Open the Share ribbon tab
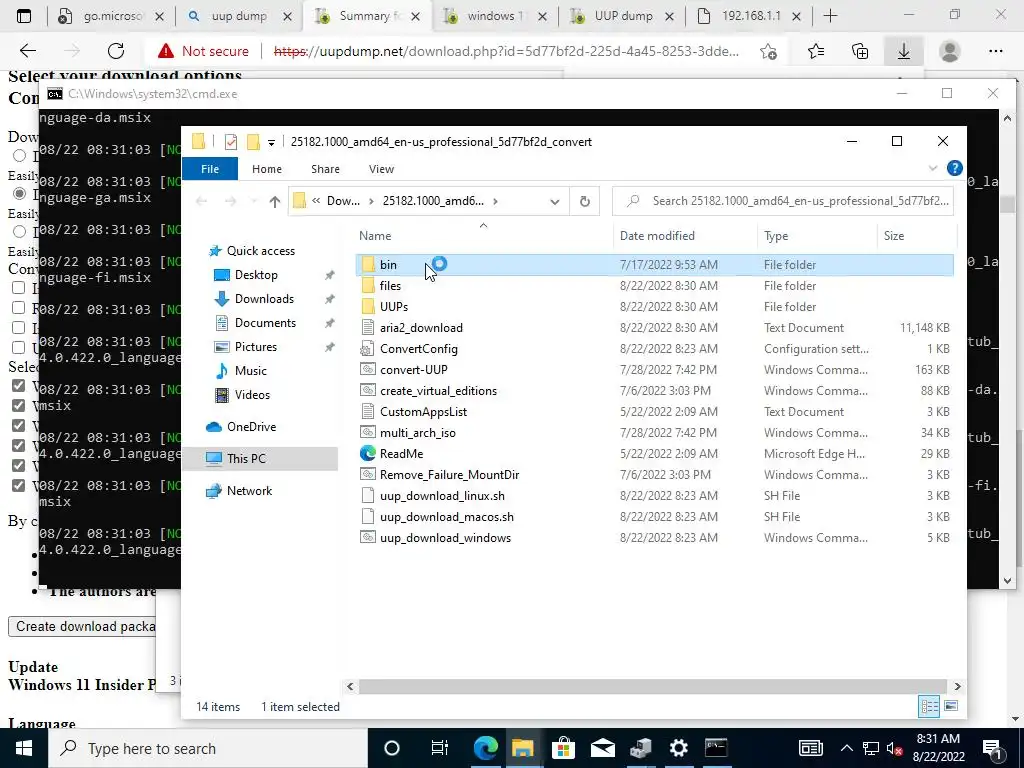Viewport: 1024px width, 768px height. tap(325, 169)
